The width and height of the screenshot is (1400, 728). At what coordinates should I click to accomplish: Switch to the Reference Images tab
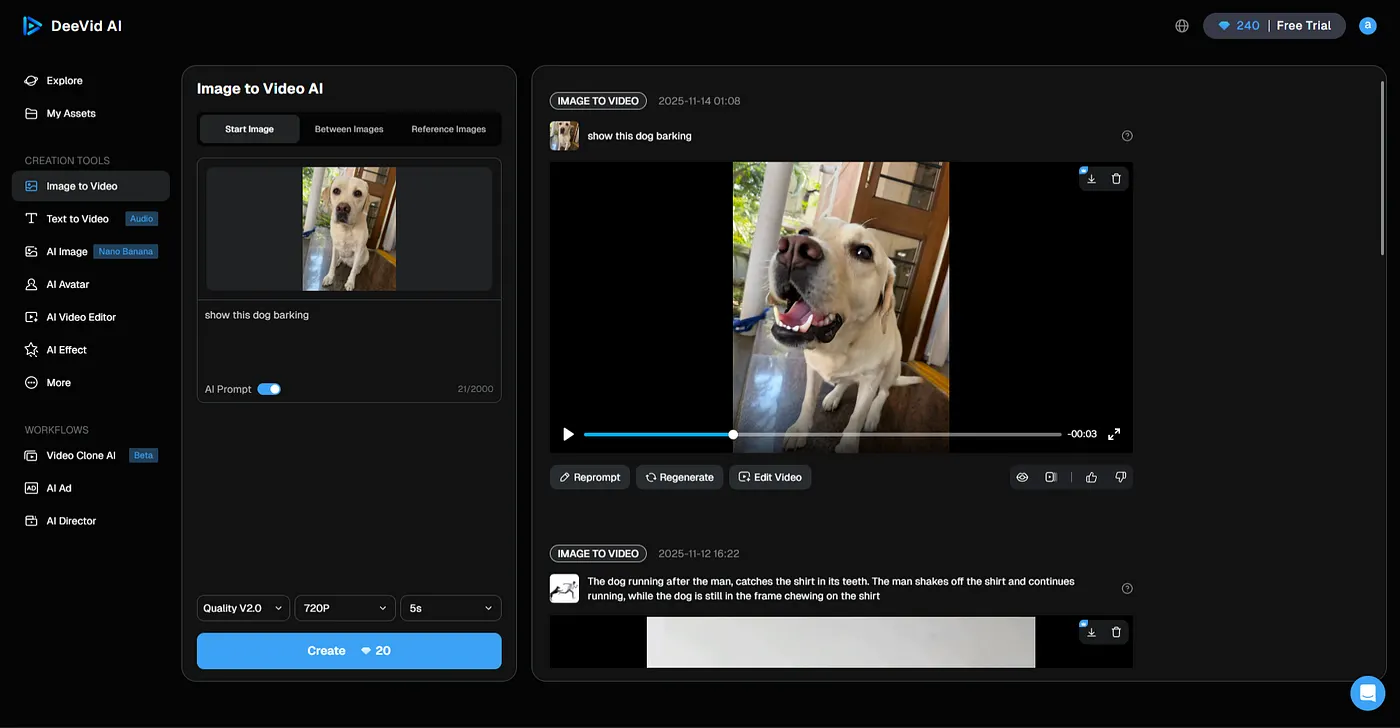(x=448, y=129)
